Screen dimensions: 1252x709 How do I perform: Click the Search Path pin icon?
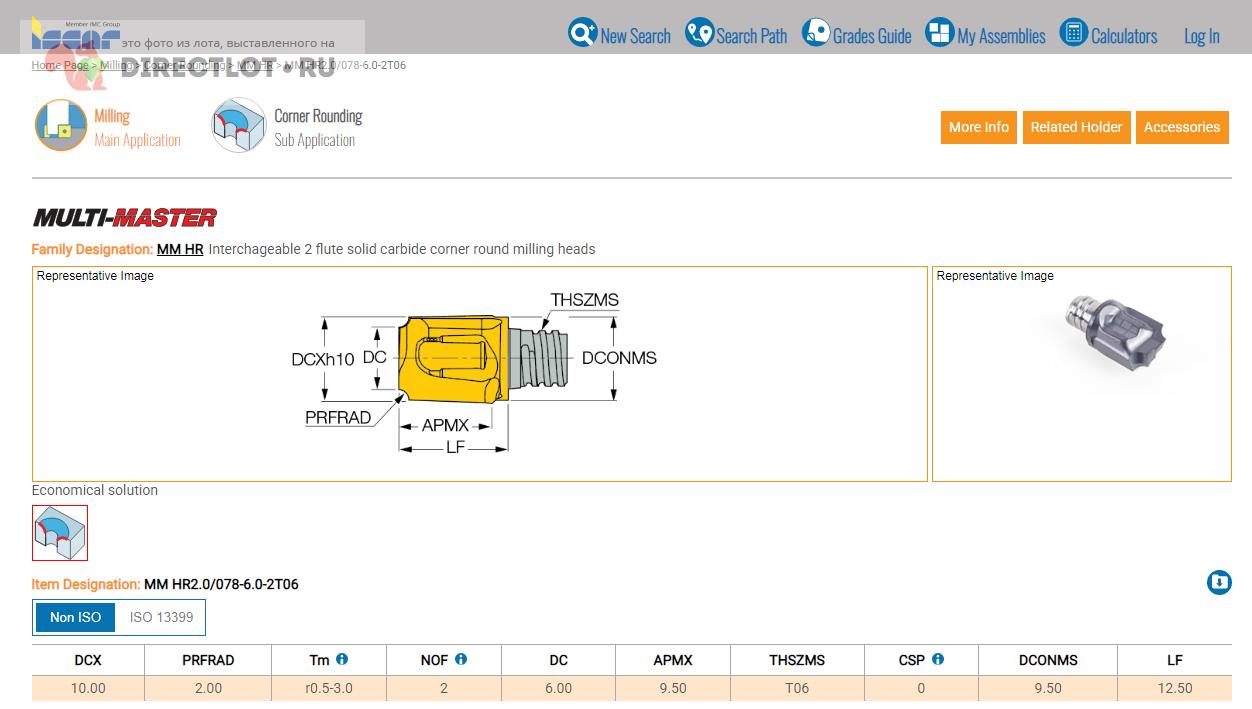(699, 33)
